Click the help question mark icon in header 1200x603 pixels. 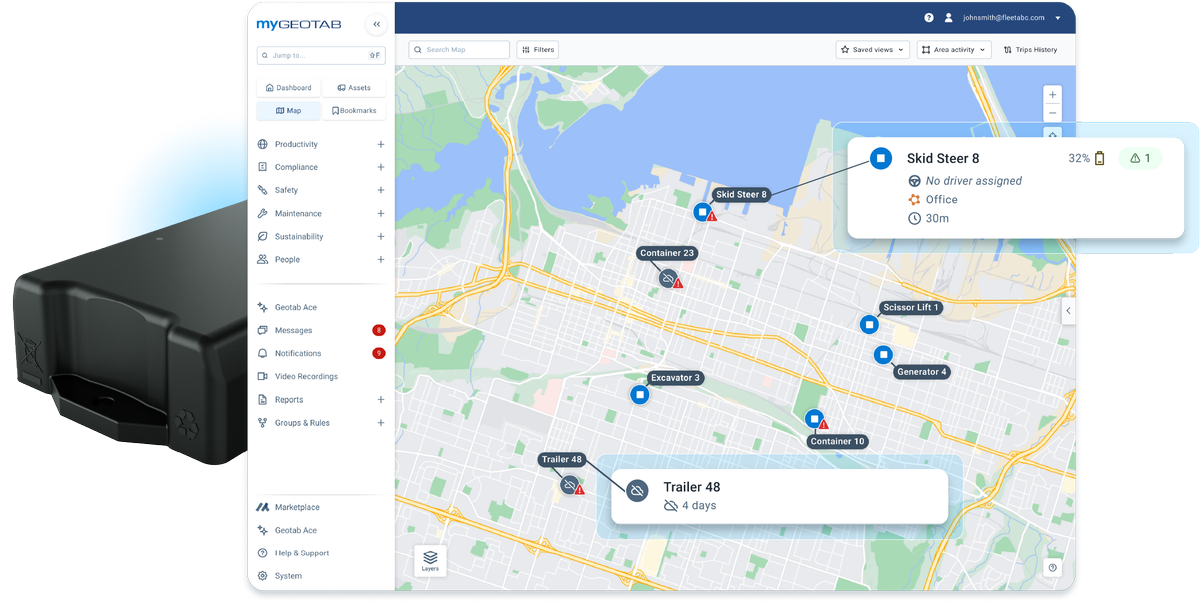click(929, 18)
